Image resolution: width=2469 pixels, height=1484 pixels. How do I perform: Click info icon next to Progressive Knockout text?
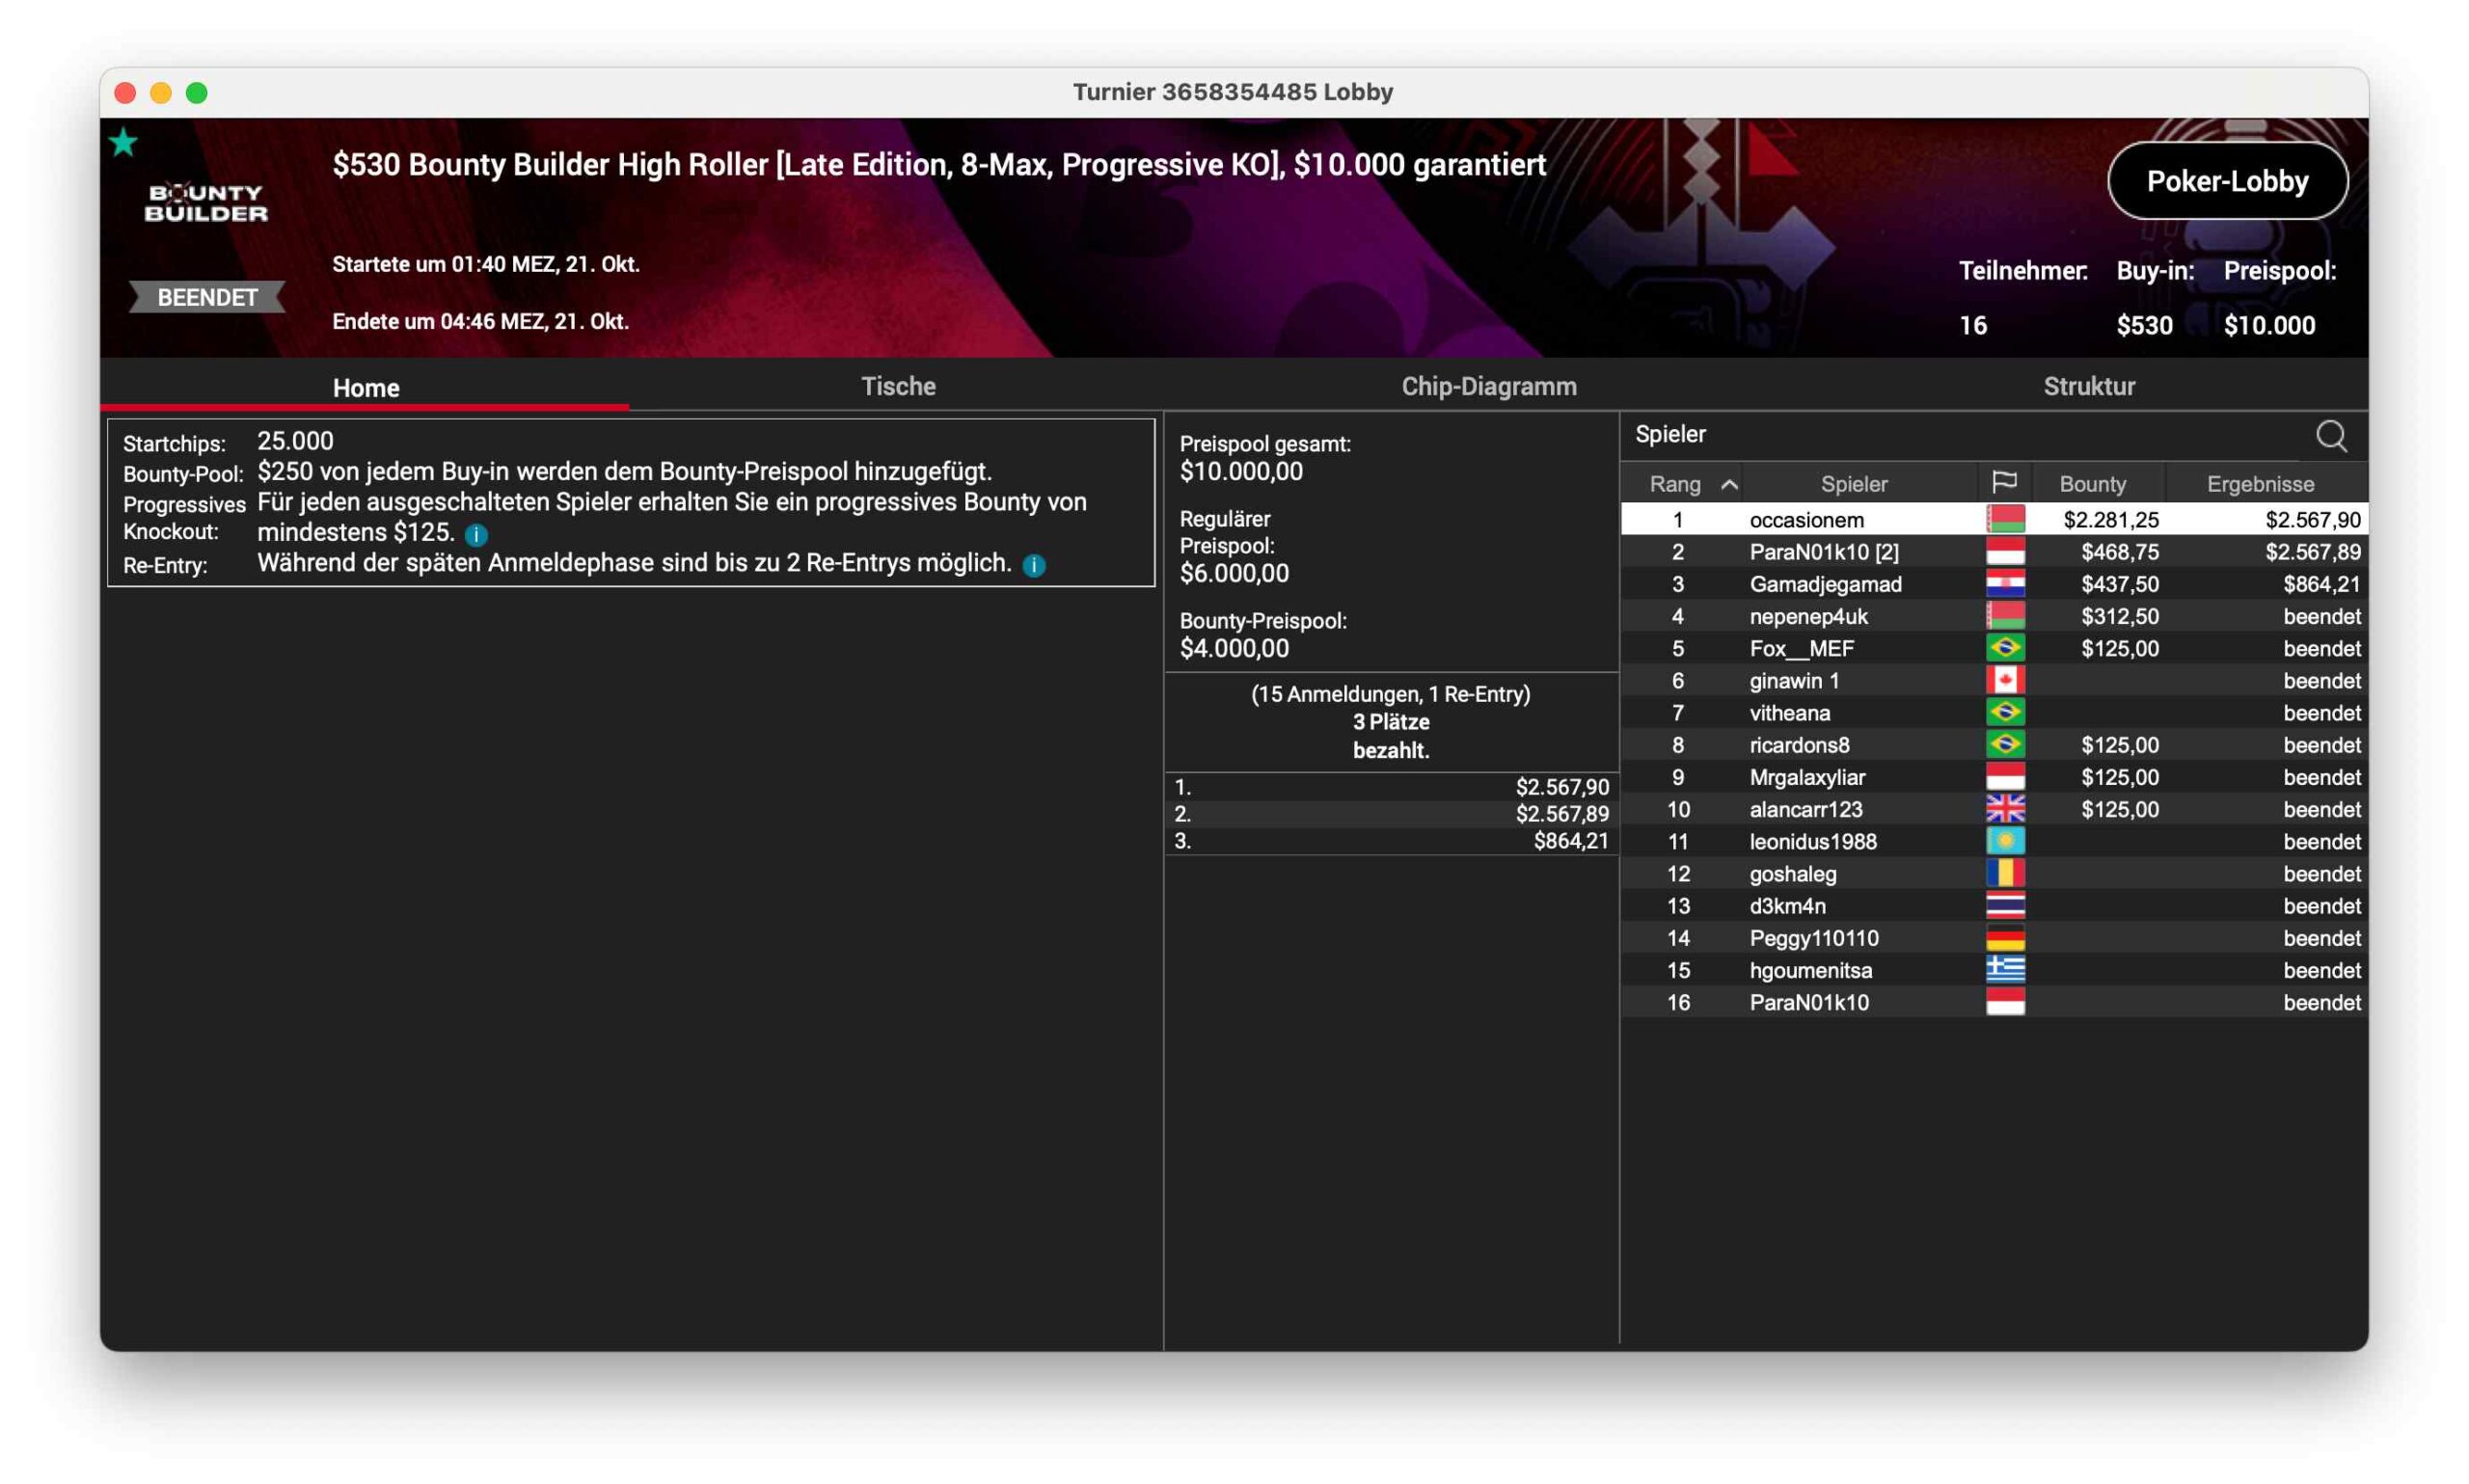[x=476, y=534]
